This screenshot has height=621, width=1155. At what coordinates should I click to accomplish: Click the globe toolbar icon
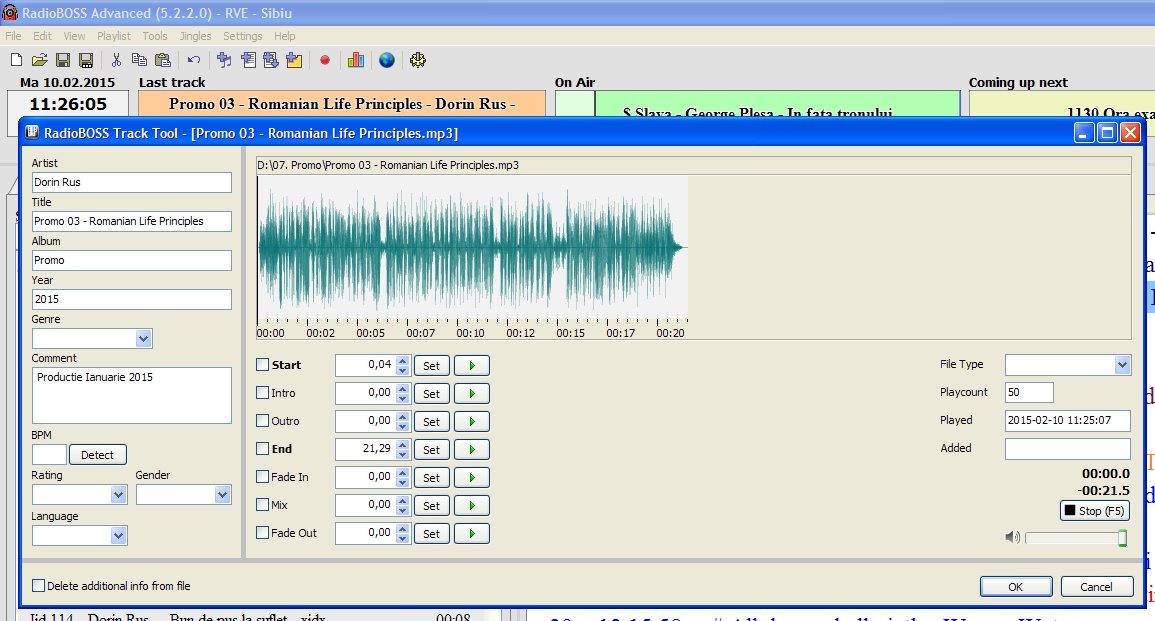[x=387, y=60]
